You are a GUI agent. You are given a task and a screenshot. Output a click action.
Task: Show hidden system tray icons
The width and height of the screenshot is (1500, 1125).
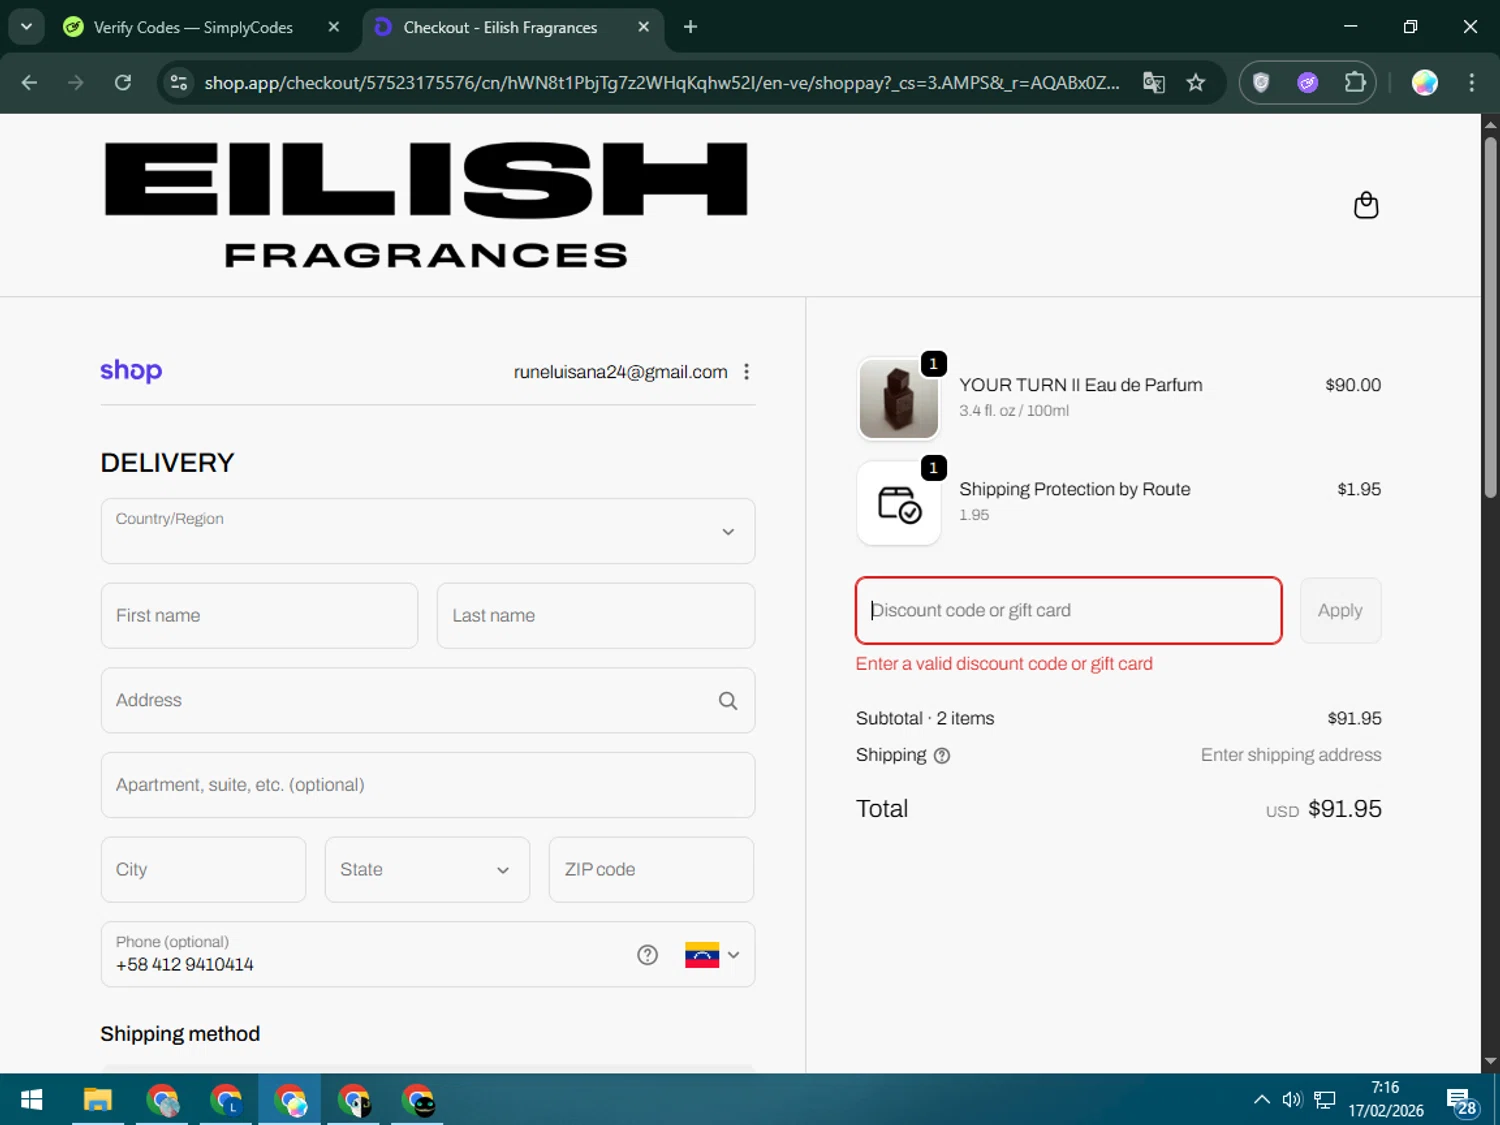[x=1262, y=1100]
